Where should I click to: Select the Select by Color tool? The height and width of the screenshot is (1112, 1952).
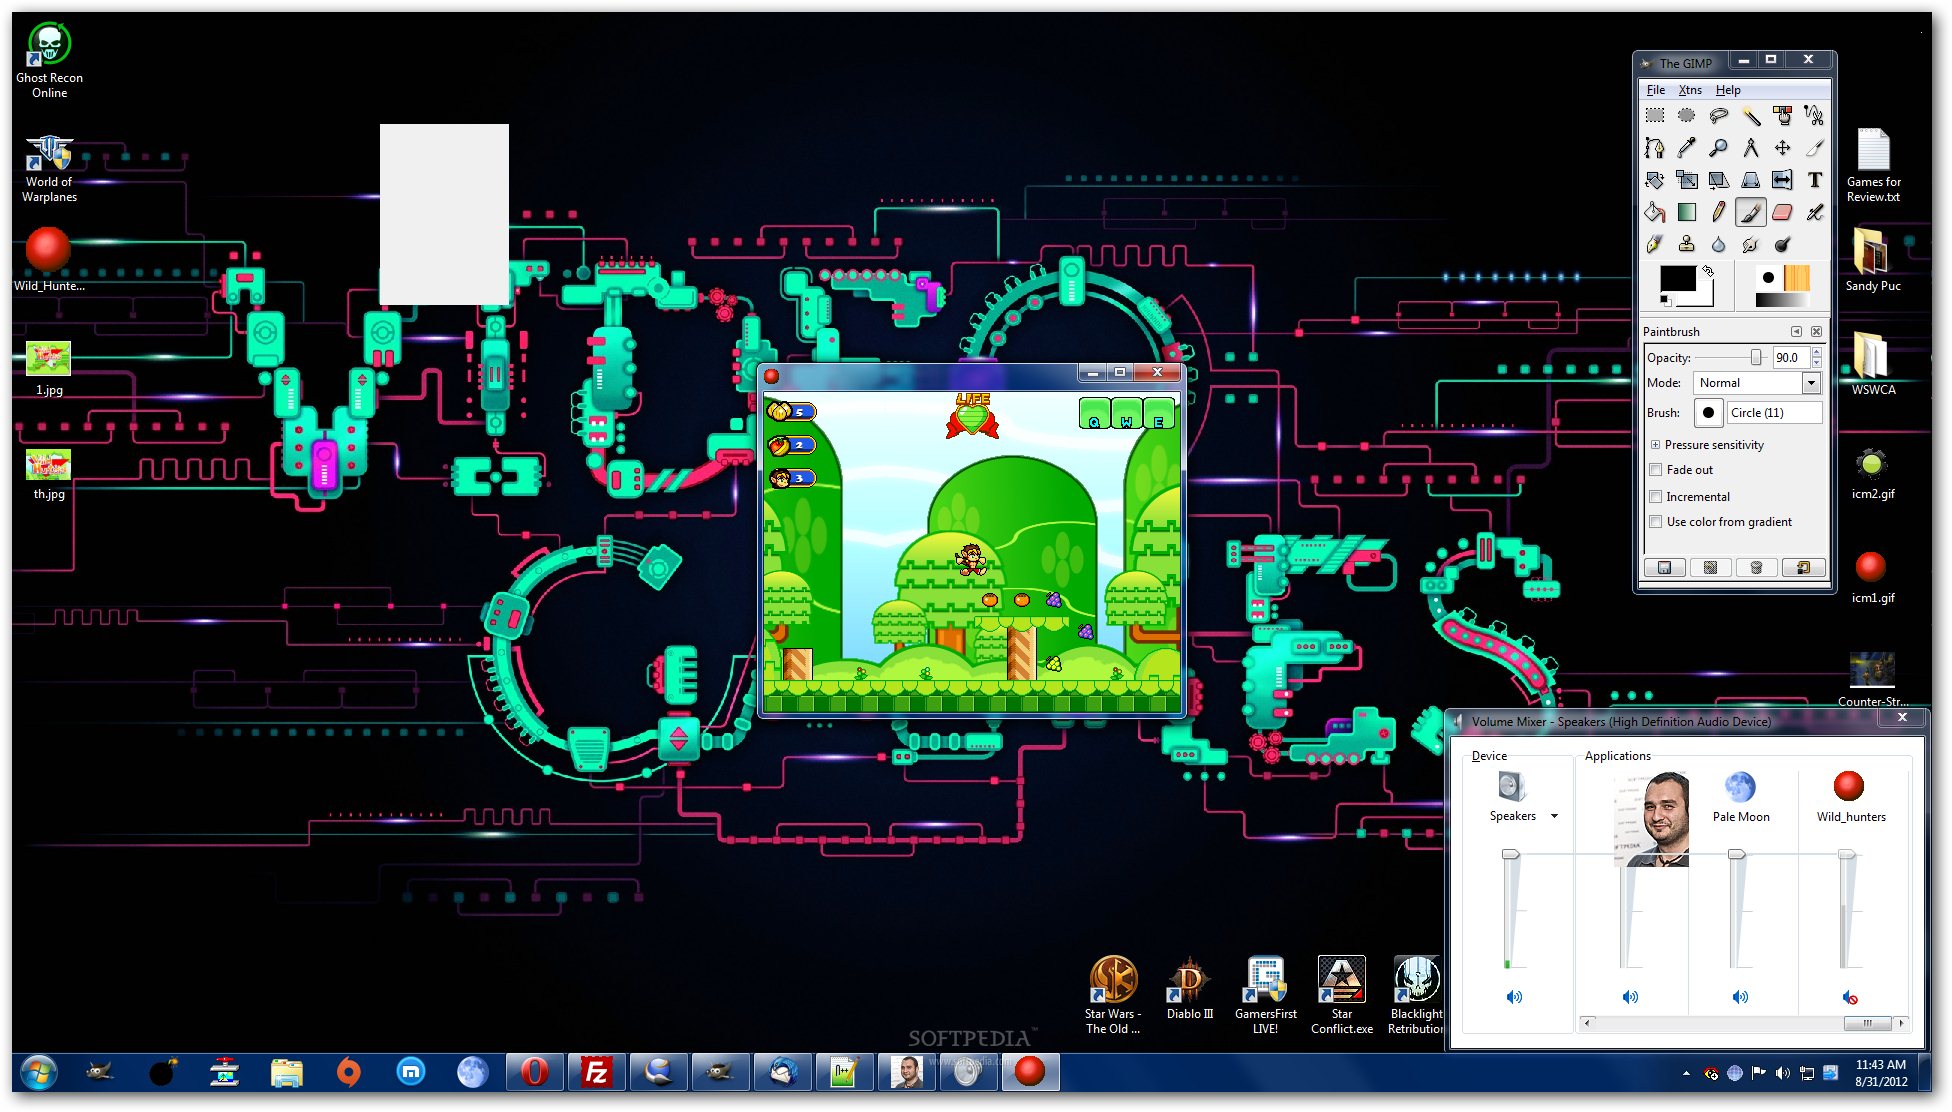[1783, 116]
